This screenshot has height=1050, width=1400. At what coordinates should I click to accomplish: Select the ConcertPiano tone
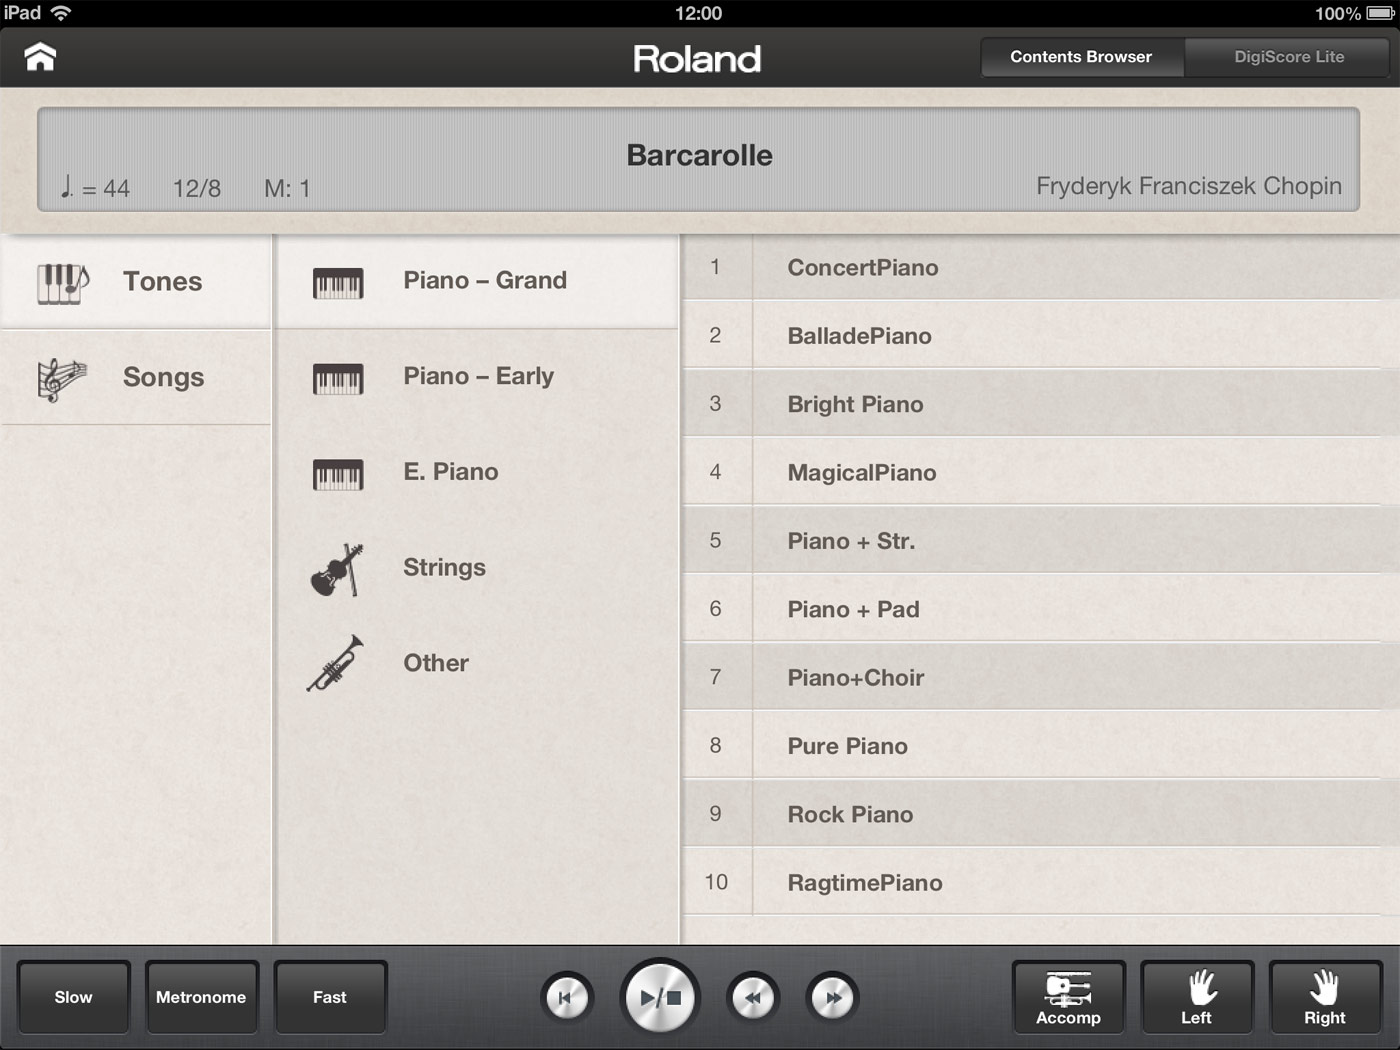[x=1041, y=267]
